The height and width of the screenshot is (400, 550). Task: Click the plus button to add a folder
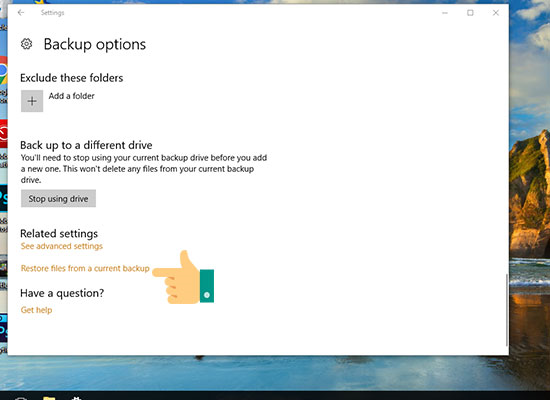pyautogui.click(x=32, y=101)
